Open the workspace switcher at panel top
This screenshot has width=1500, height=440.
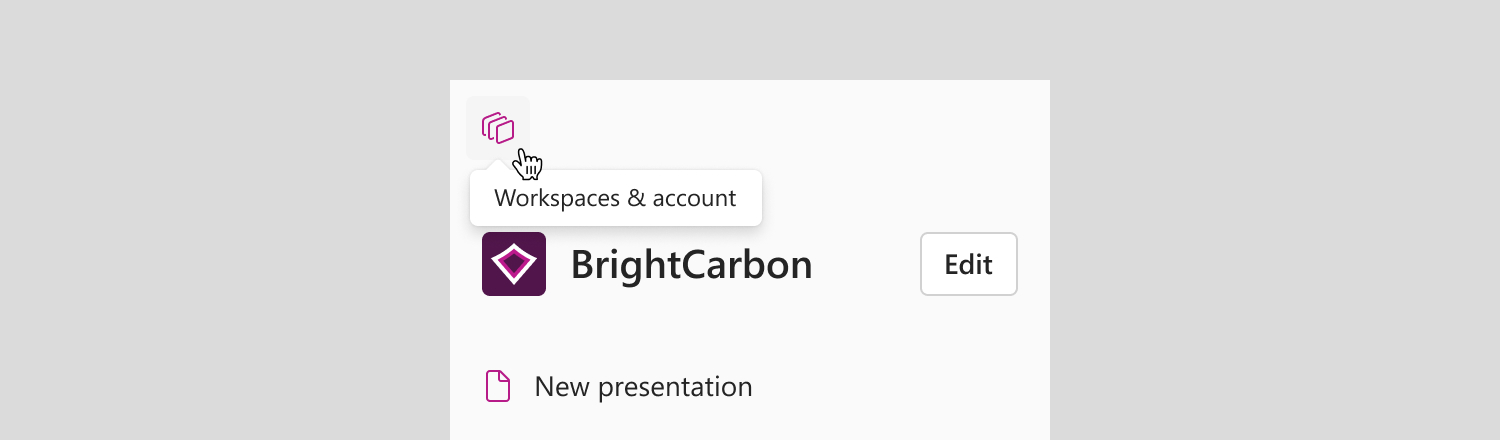click(498, 128)
